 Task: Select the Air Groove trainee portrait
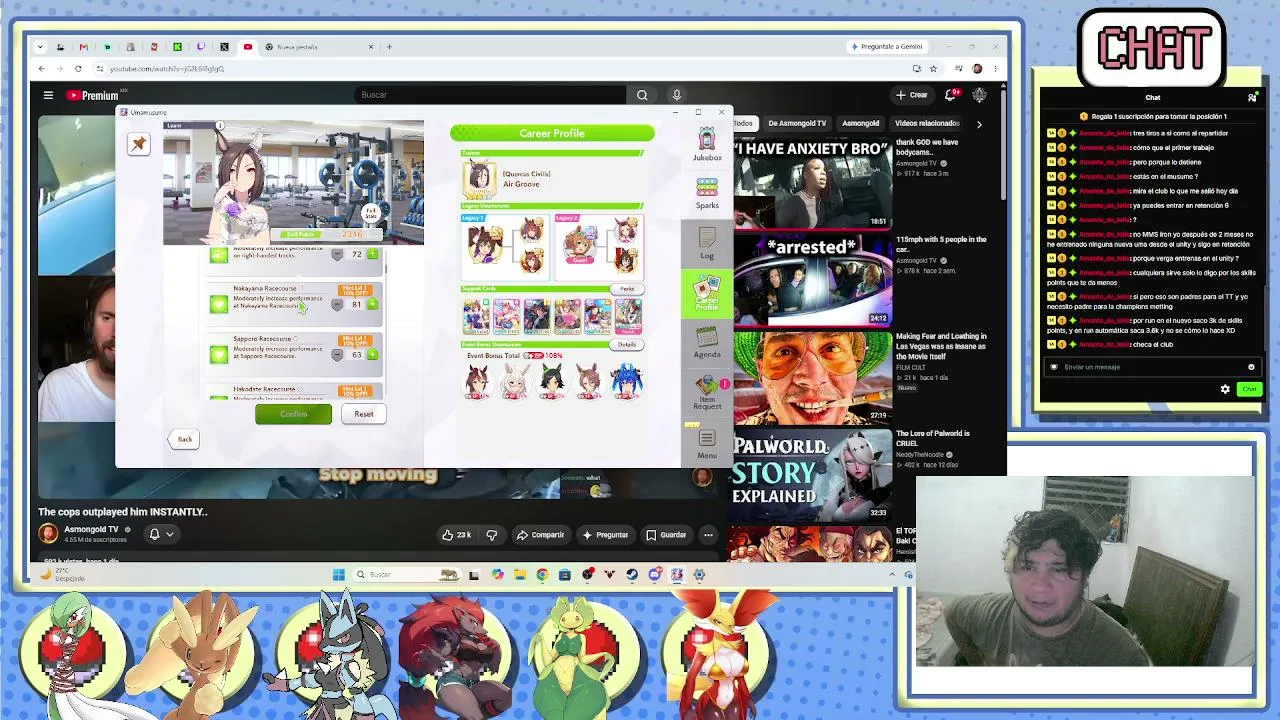[479, 180]
